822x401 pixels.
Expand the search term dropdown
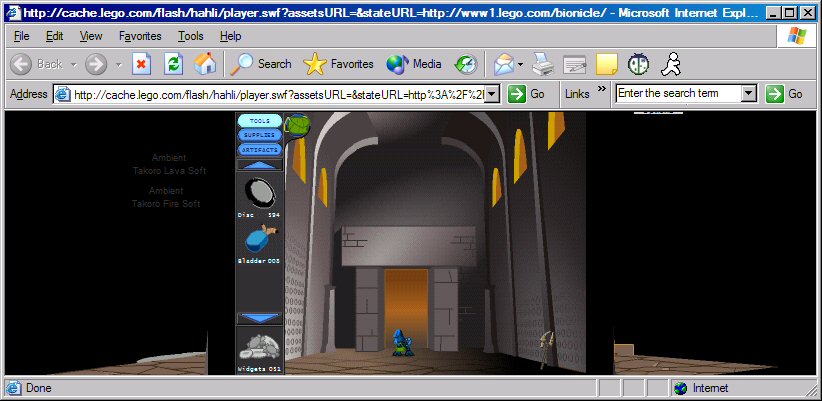point(750,94)
